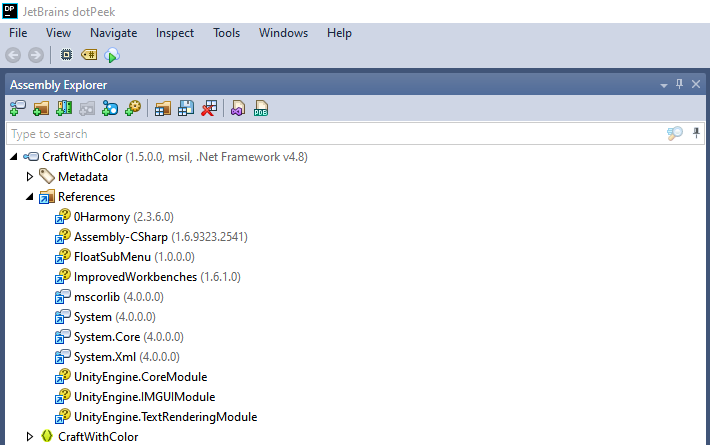The width and height of the screenshot is (710, 445).
Task: Click the resolved reference icon beside mscorlib
Action: click(x=63, y=297)
